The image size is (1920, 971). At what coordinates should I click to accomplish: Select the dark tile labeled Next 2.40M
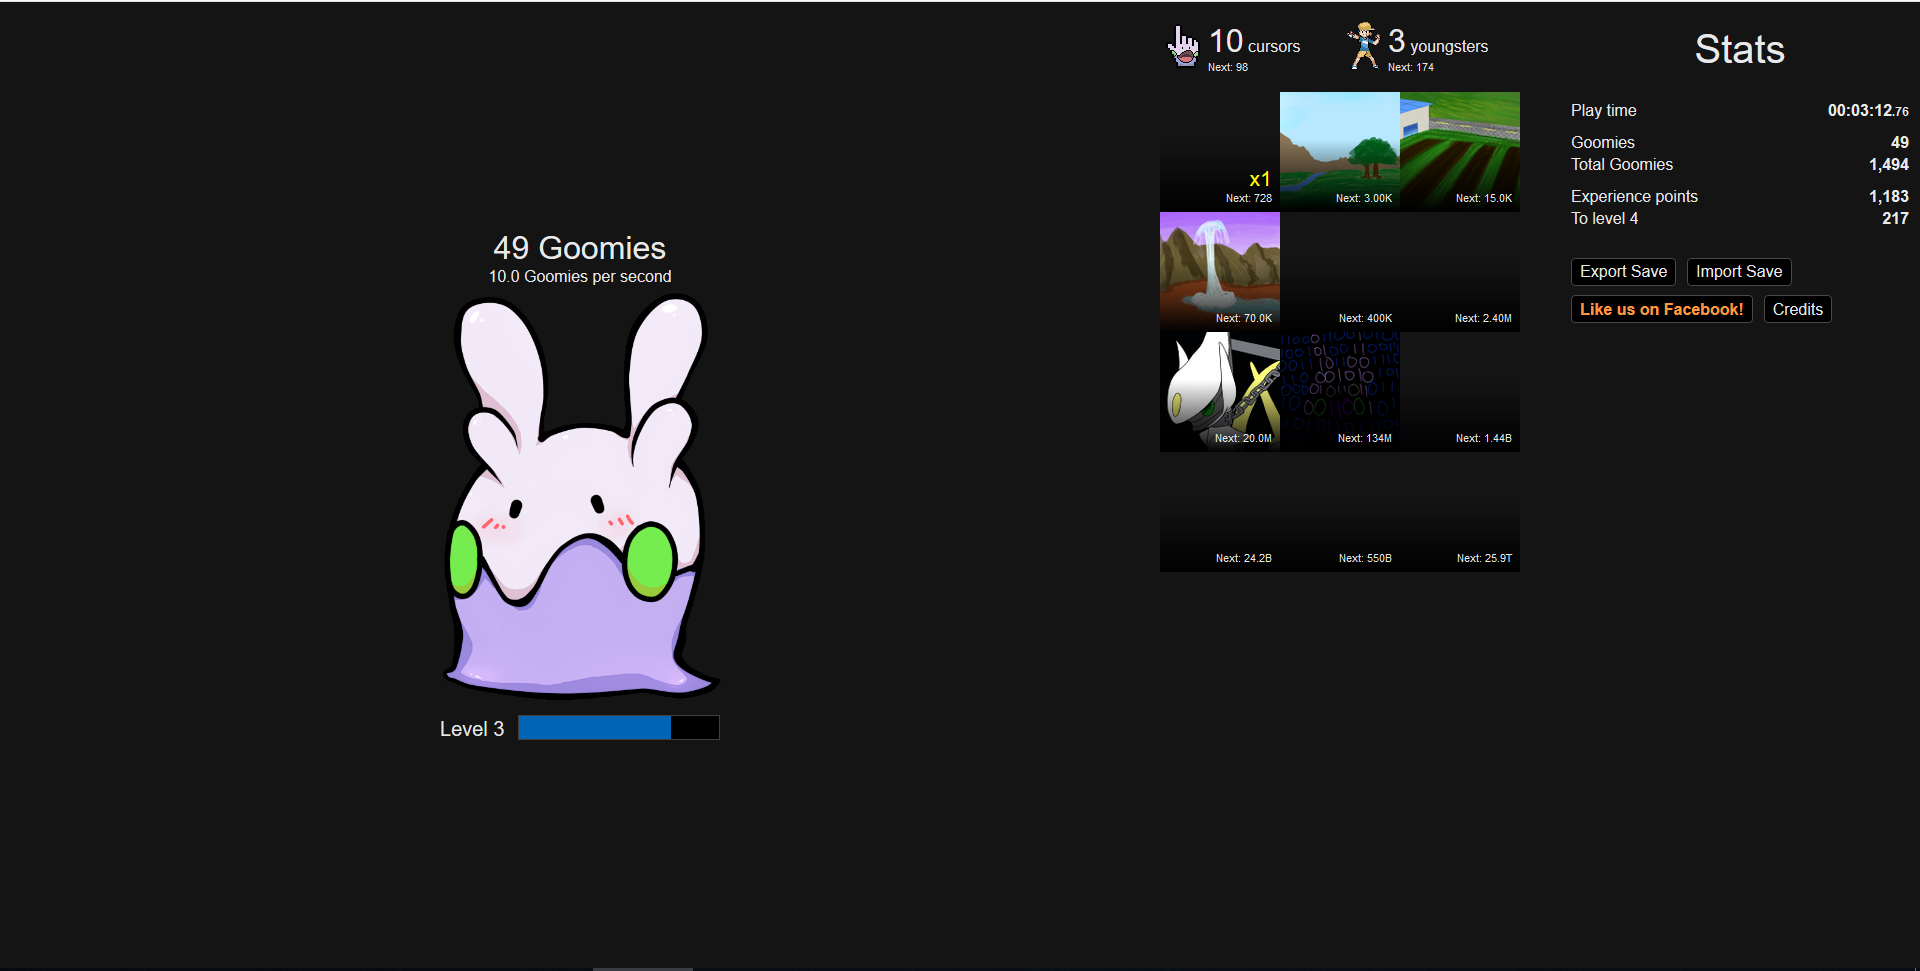click(x=1460, y=272)
